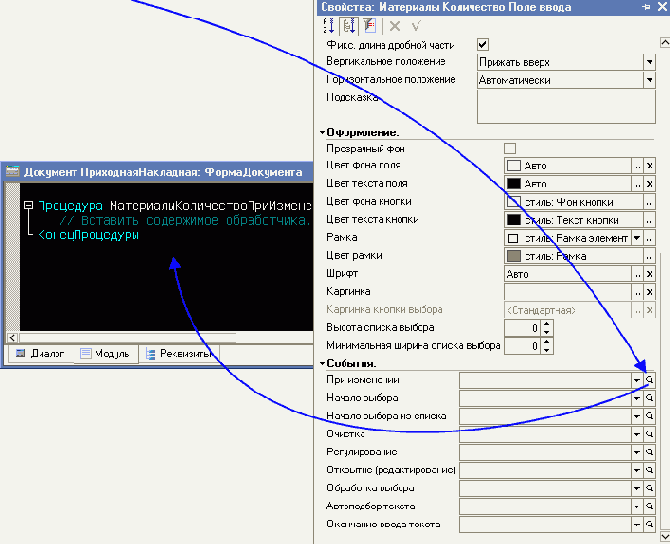
Task: Click magnifier icon for Очистка event
Action: 649,434
